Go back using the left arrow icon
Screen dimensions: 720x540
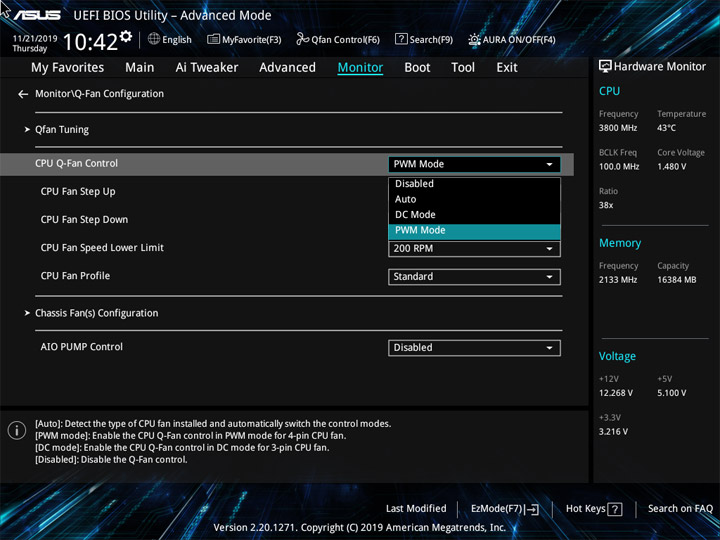(23, 94)
